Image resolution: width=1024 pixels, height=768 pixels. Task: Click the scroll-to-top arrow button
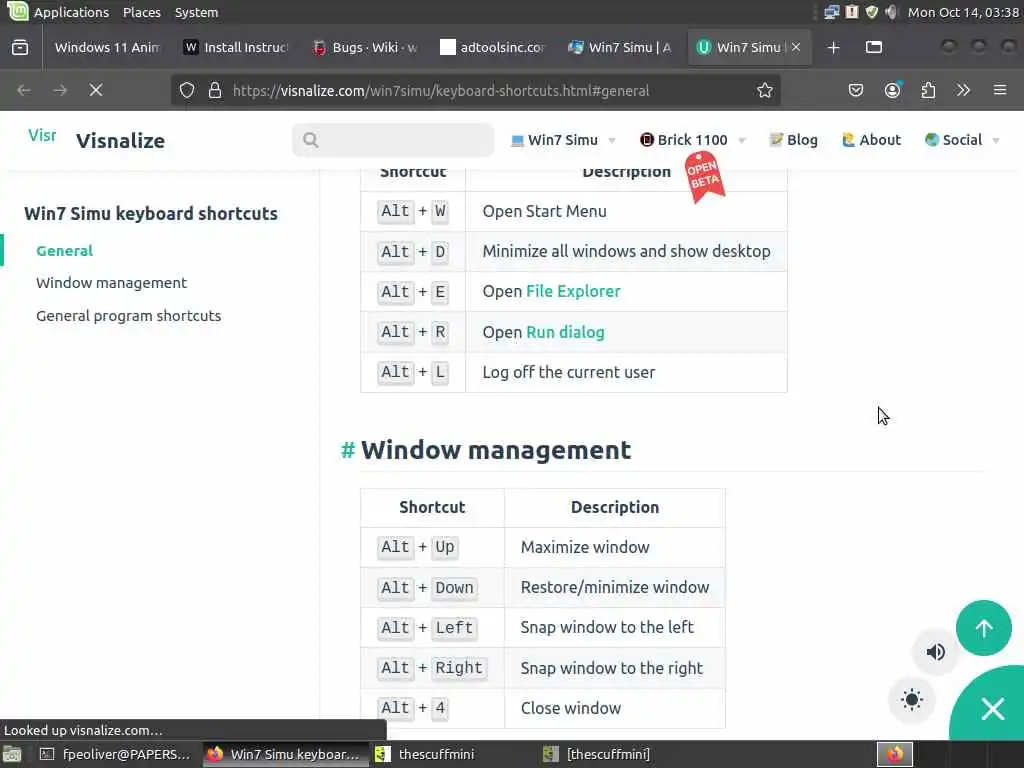(984, 628)
